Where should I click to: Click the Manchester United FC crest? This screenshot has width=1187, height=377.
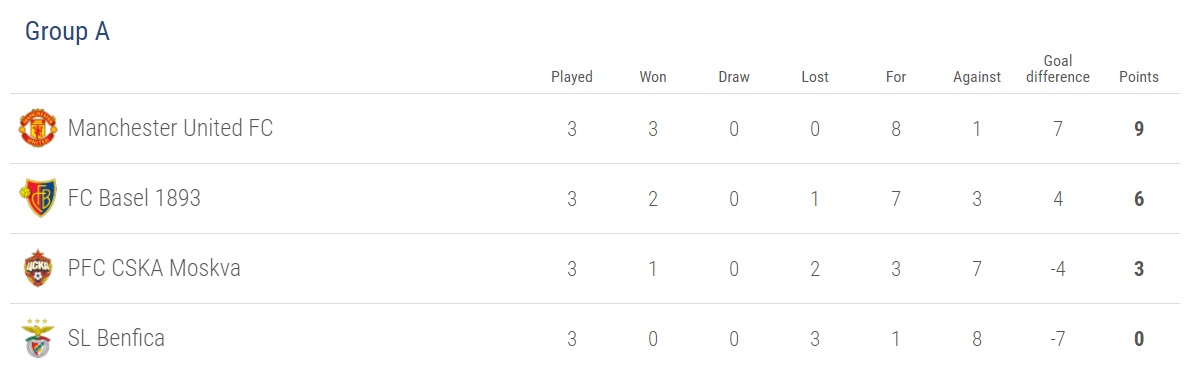coord(37,128)
